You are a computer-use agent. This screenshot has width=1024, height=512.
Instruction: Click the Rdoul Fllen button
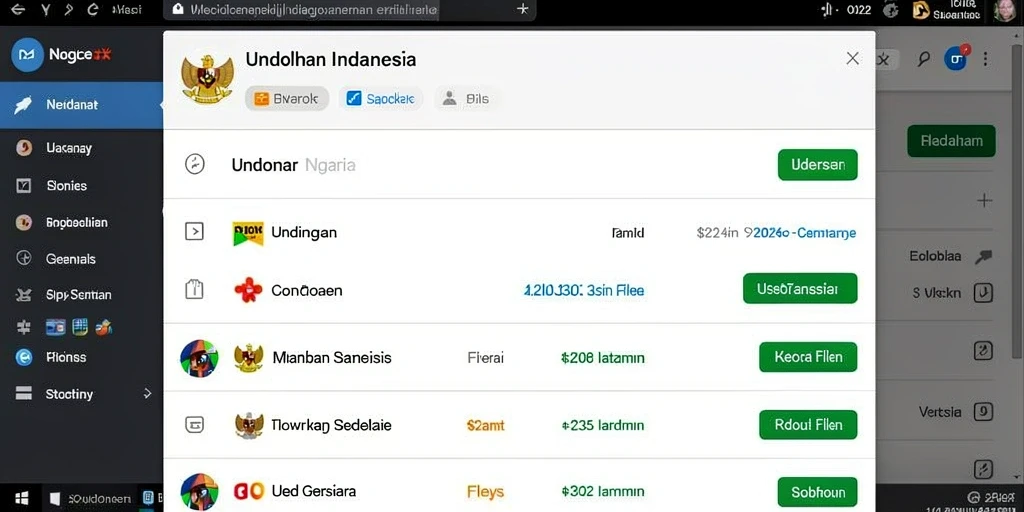click(808, 424)
